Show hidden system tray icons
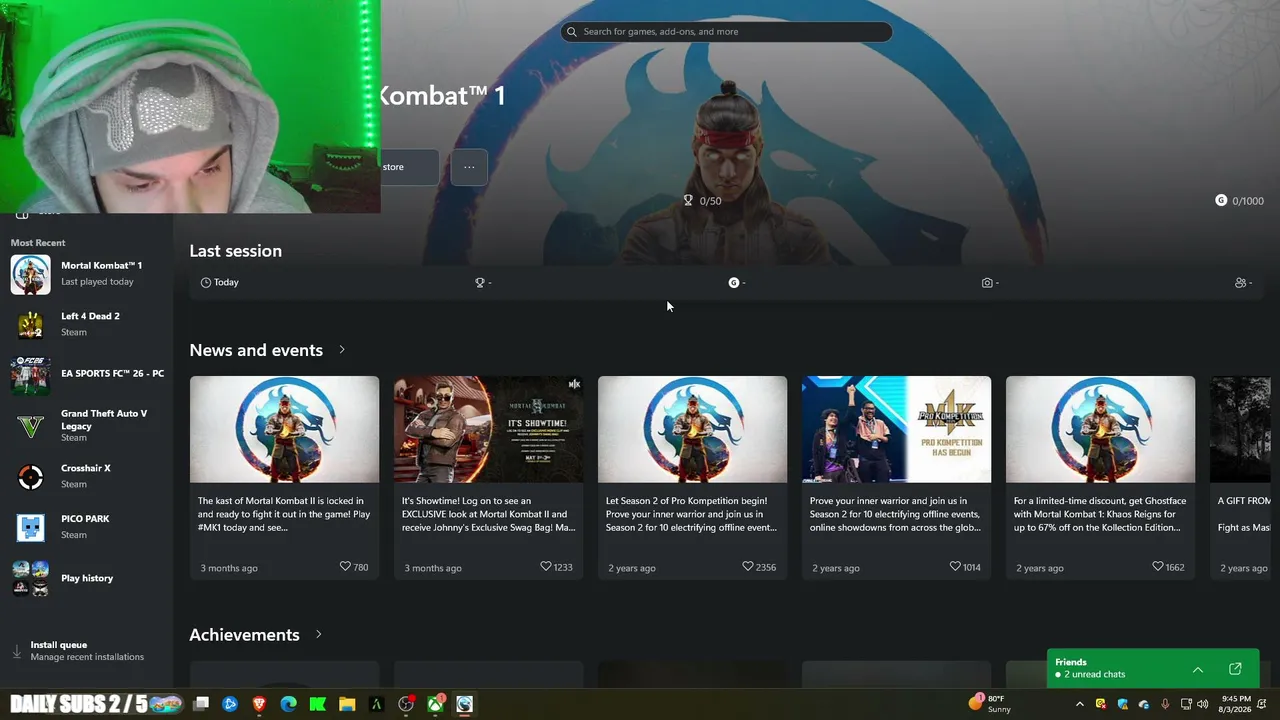The image size is (1280, 720). (1079, 704)
